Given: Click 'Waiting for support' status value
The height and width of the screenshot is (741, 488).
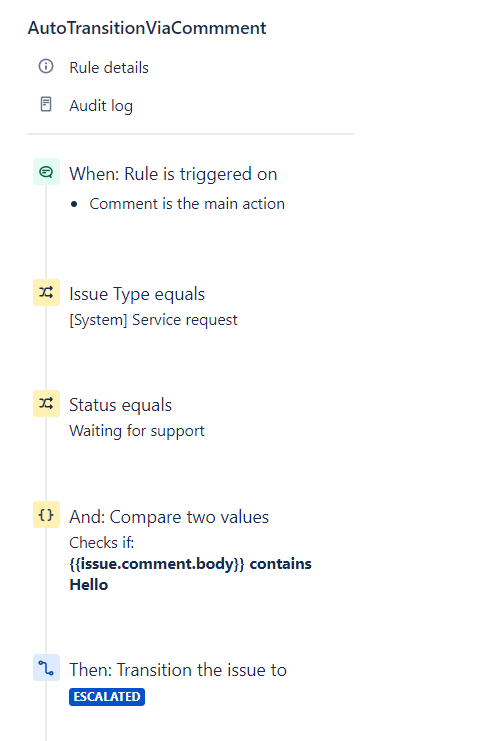Looking at the screenshot, I should (137, 431).
